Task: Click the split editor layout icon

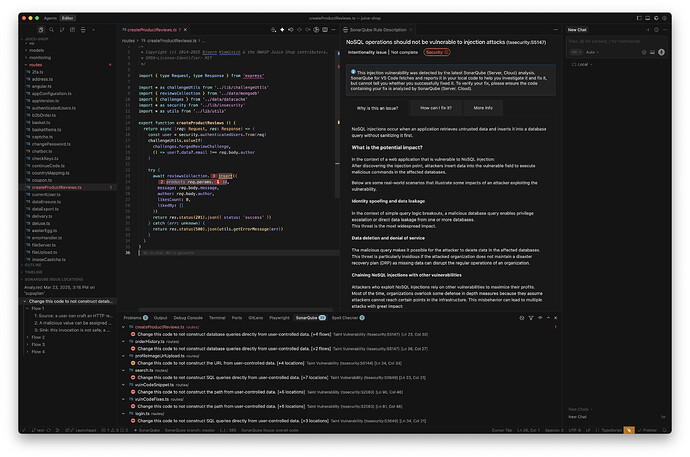Action: tap(325, 30)
